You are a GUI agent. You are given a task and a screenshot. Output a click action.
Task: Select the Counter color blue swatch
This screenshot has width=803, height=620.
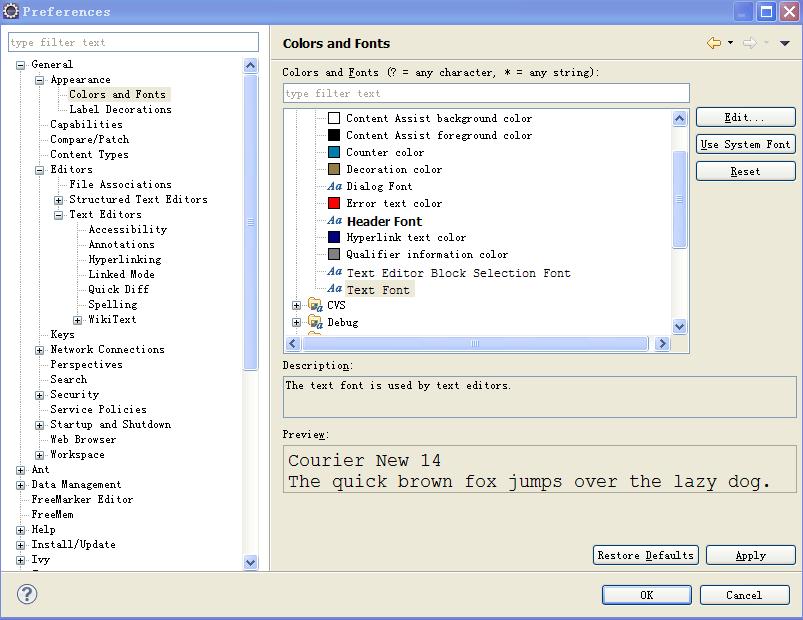click(x=334, y=152)
